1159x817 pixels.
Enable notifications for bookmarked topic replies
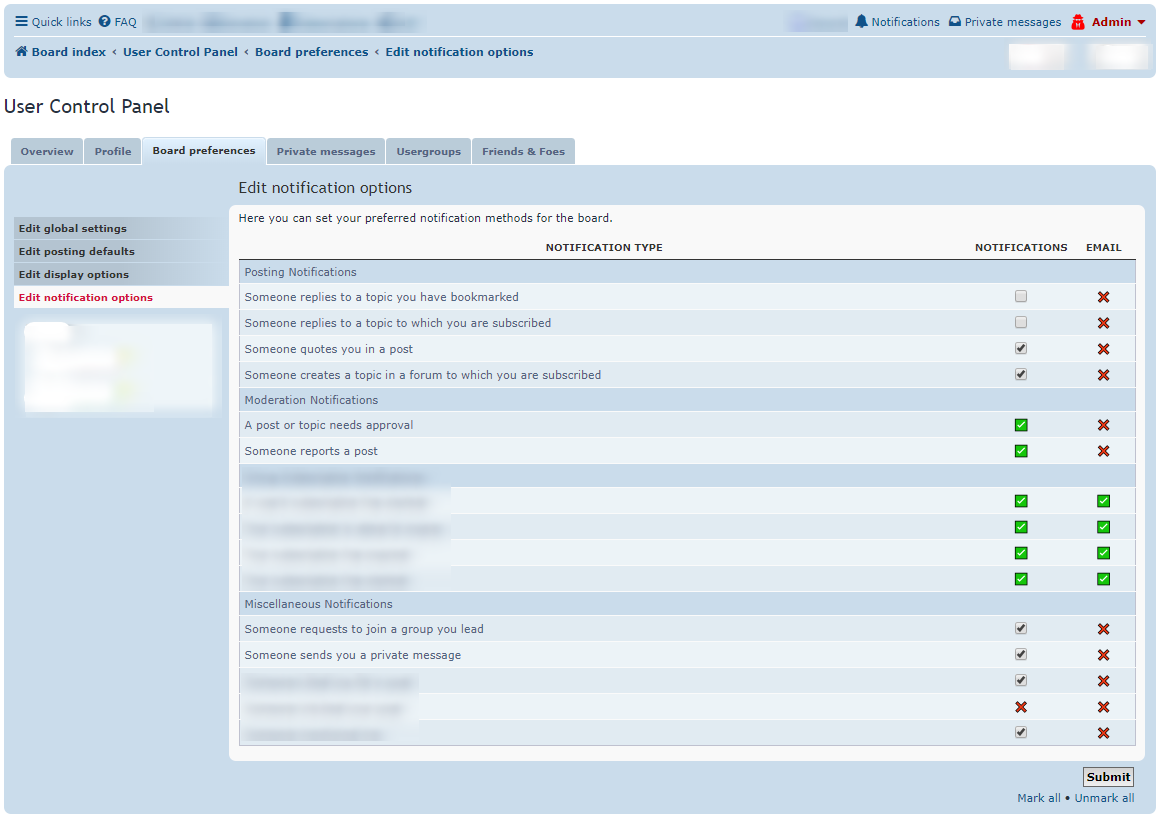(x=1020, y=297)
